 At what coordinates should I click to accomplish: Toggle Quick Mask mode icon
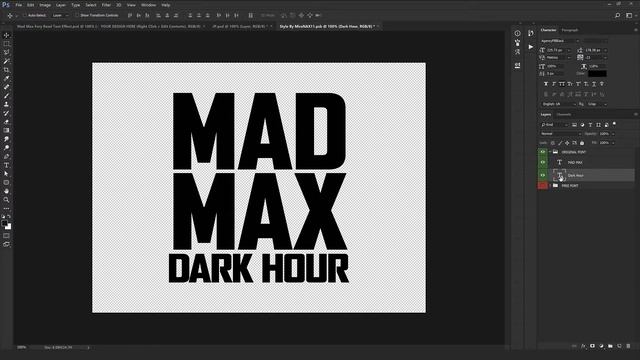pos(6,236)
